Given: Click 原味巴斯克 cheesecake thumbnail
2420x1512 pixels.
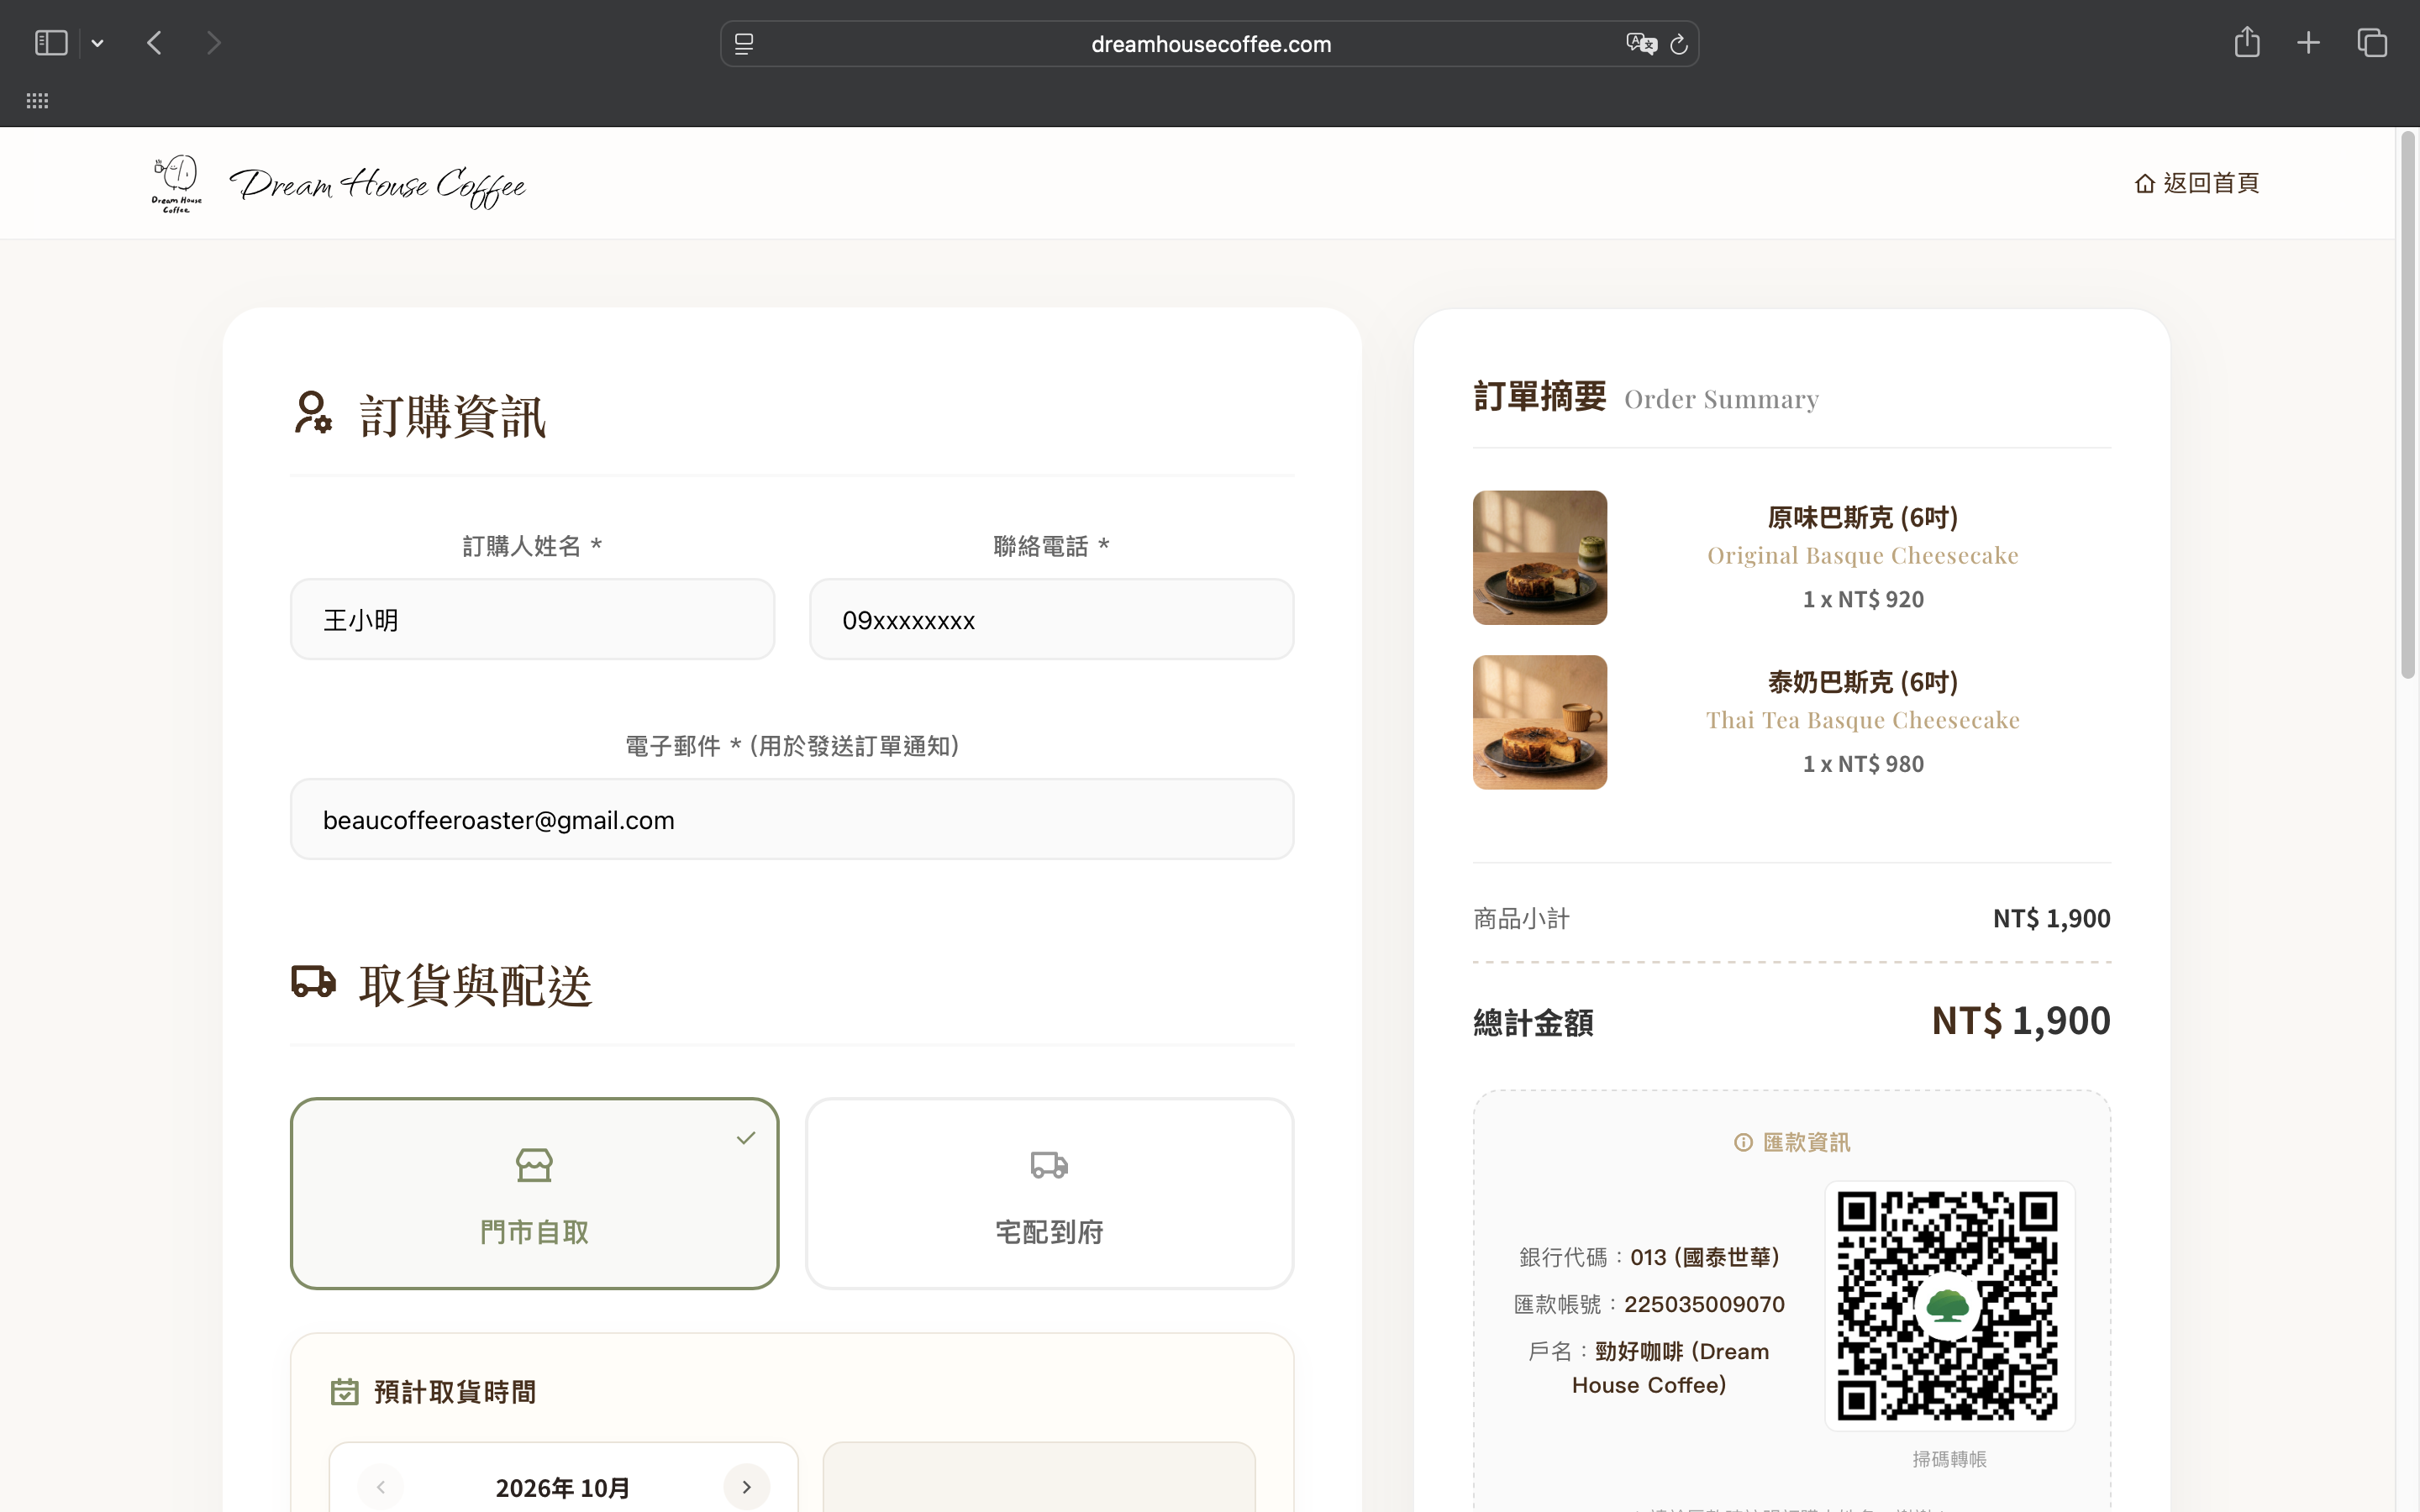Looking at the screenshot, I should 1540,558.
